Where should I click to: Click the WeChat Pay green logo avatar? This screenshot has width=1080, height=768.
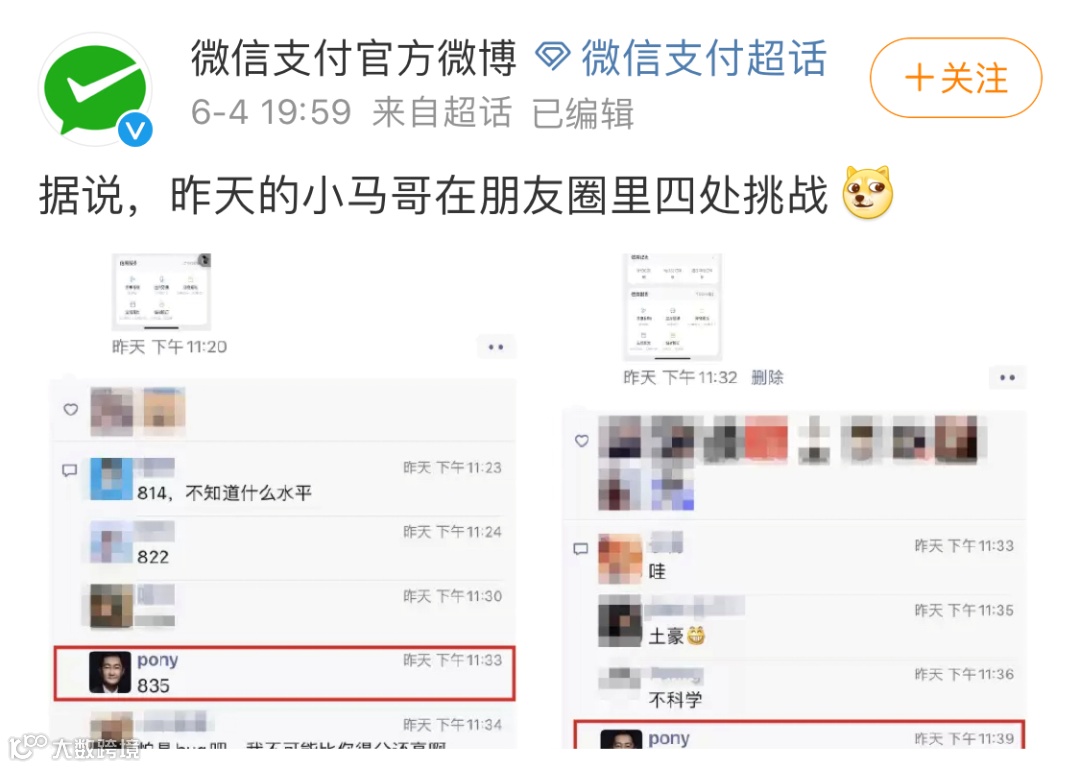[x=95, y=90]
